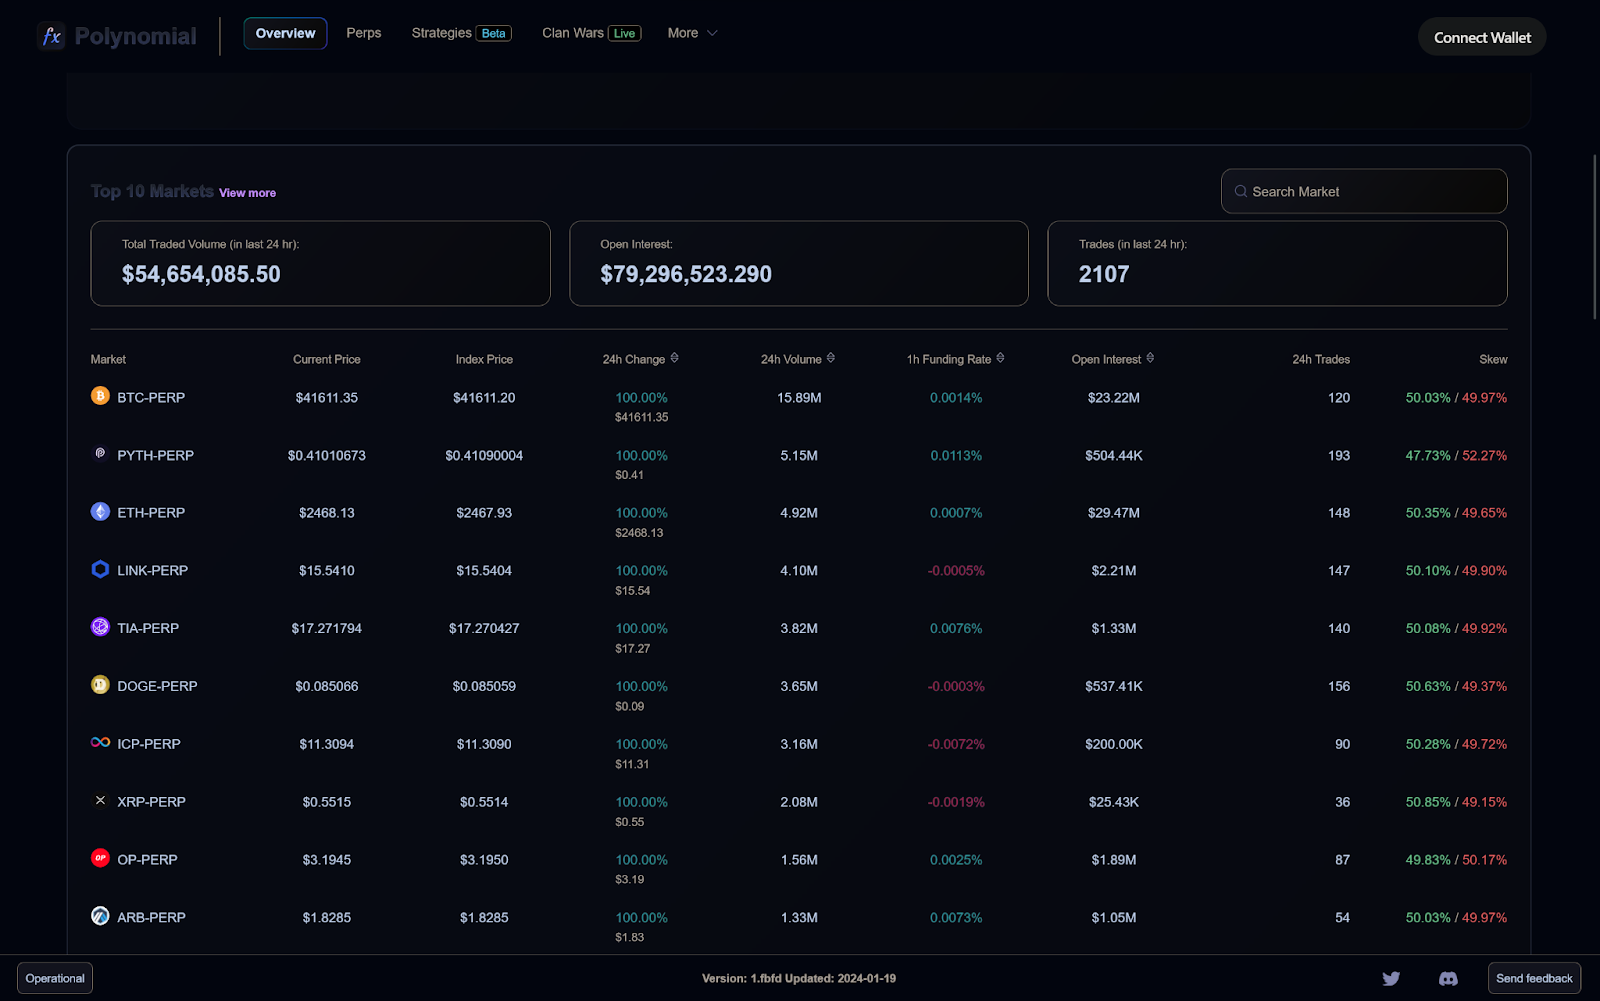
Task: Select the ETH-PERP market name
Action: point(151,513)
